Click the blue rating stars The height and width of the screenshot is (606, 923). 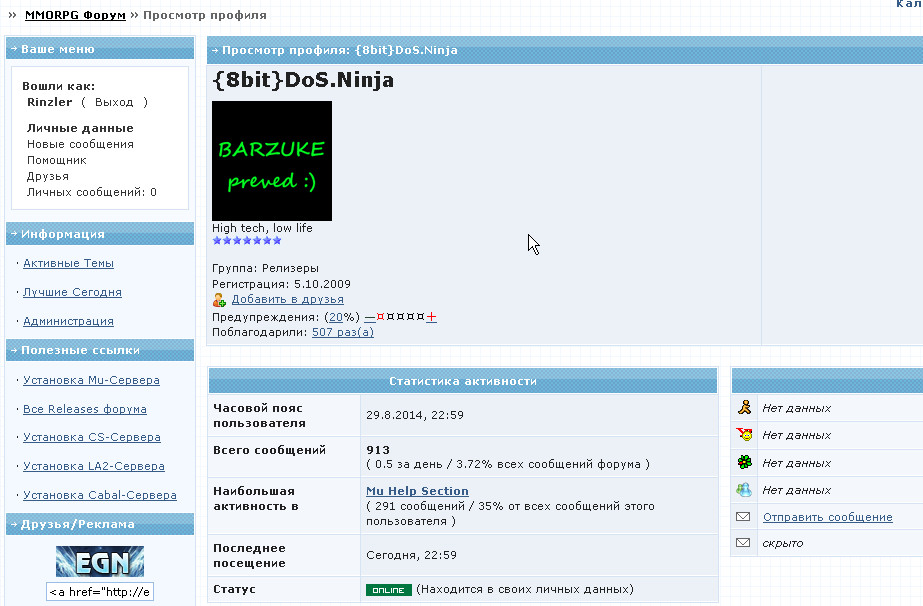tap(247, 240)
